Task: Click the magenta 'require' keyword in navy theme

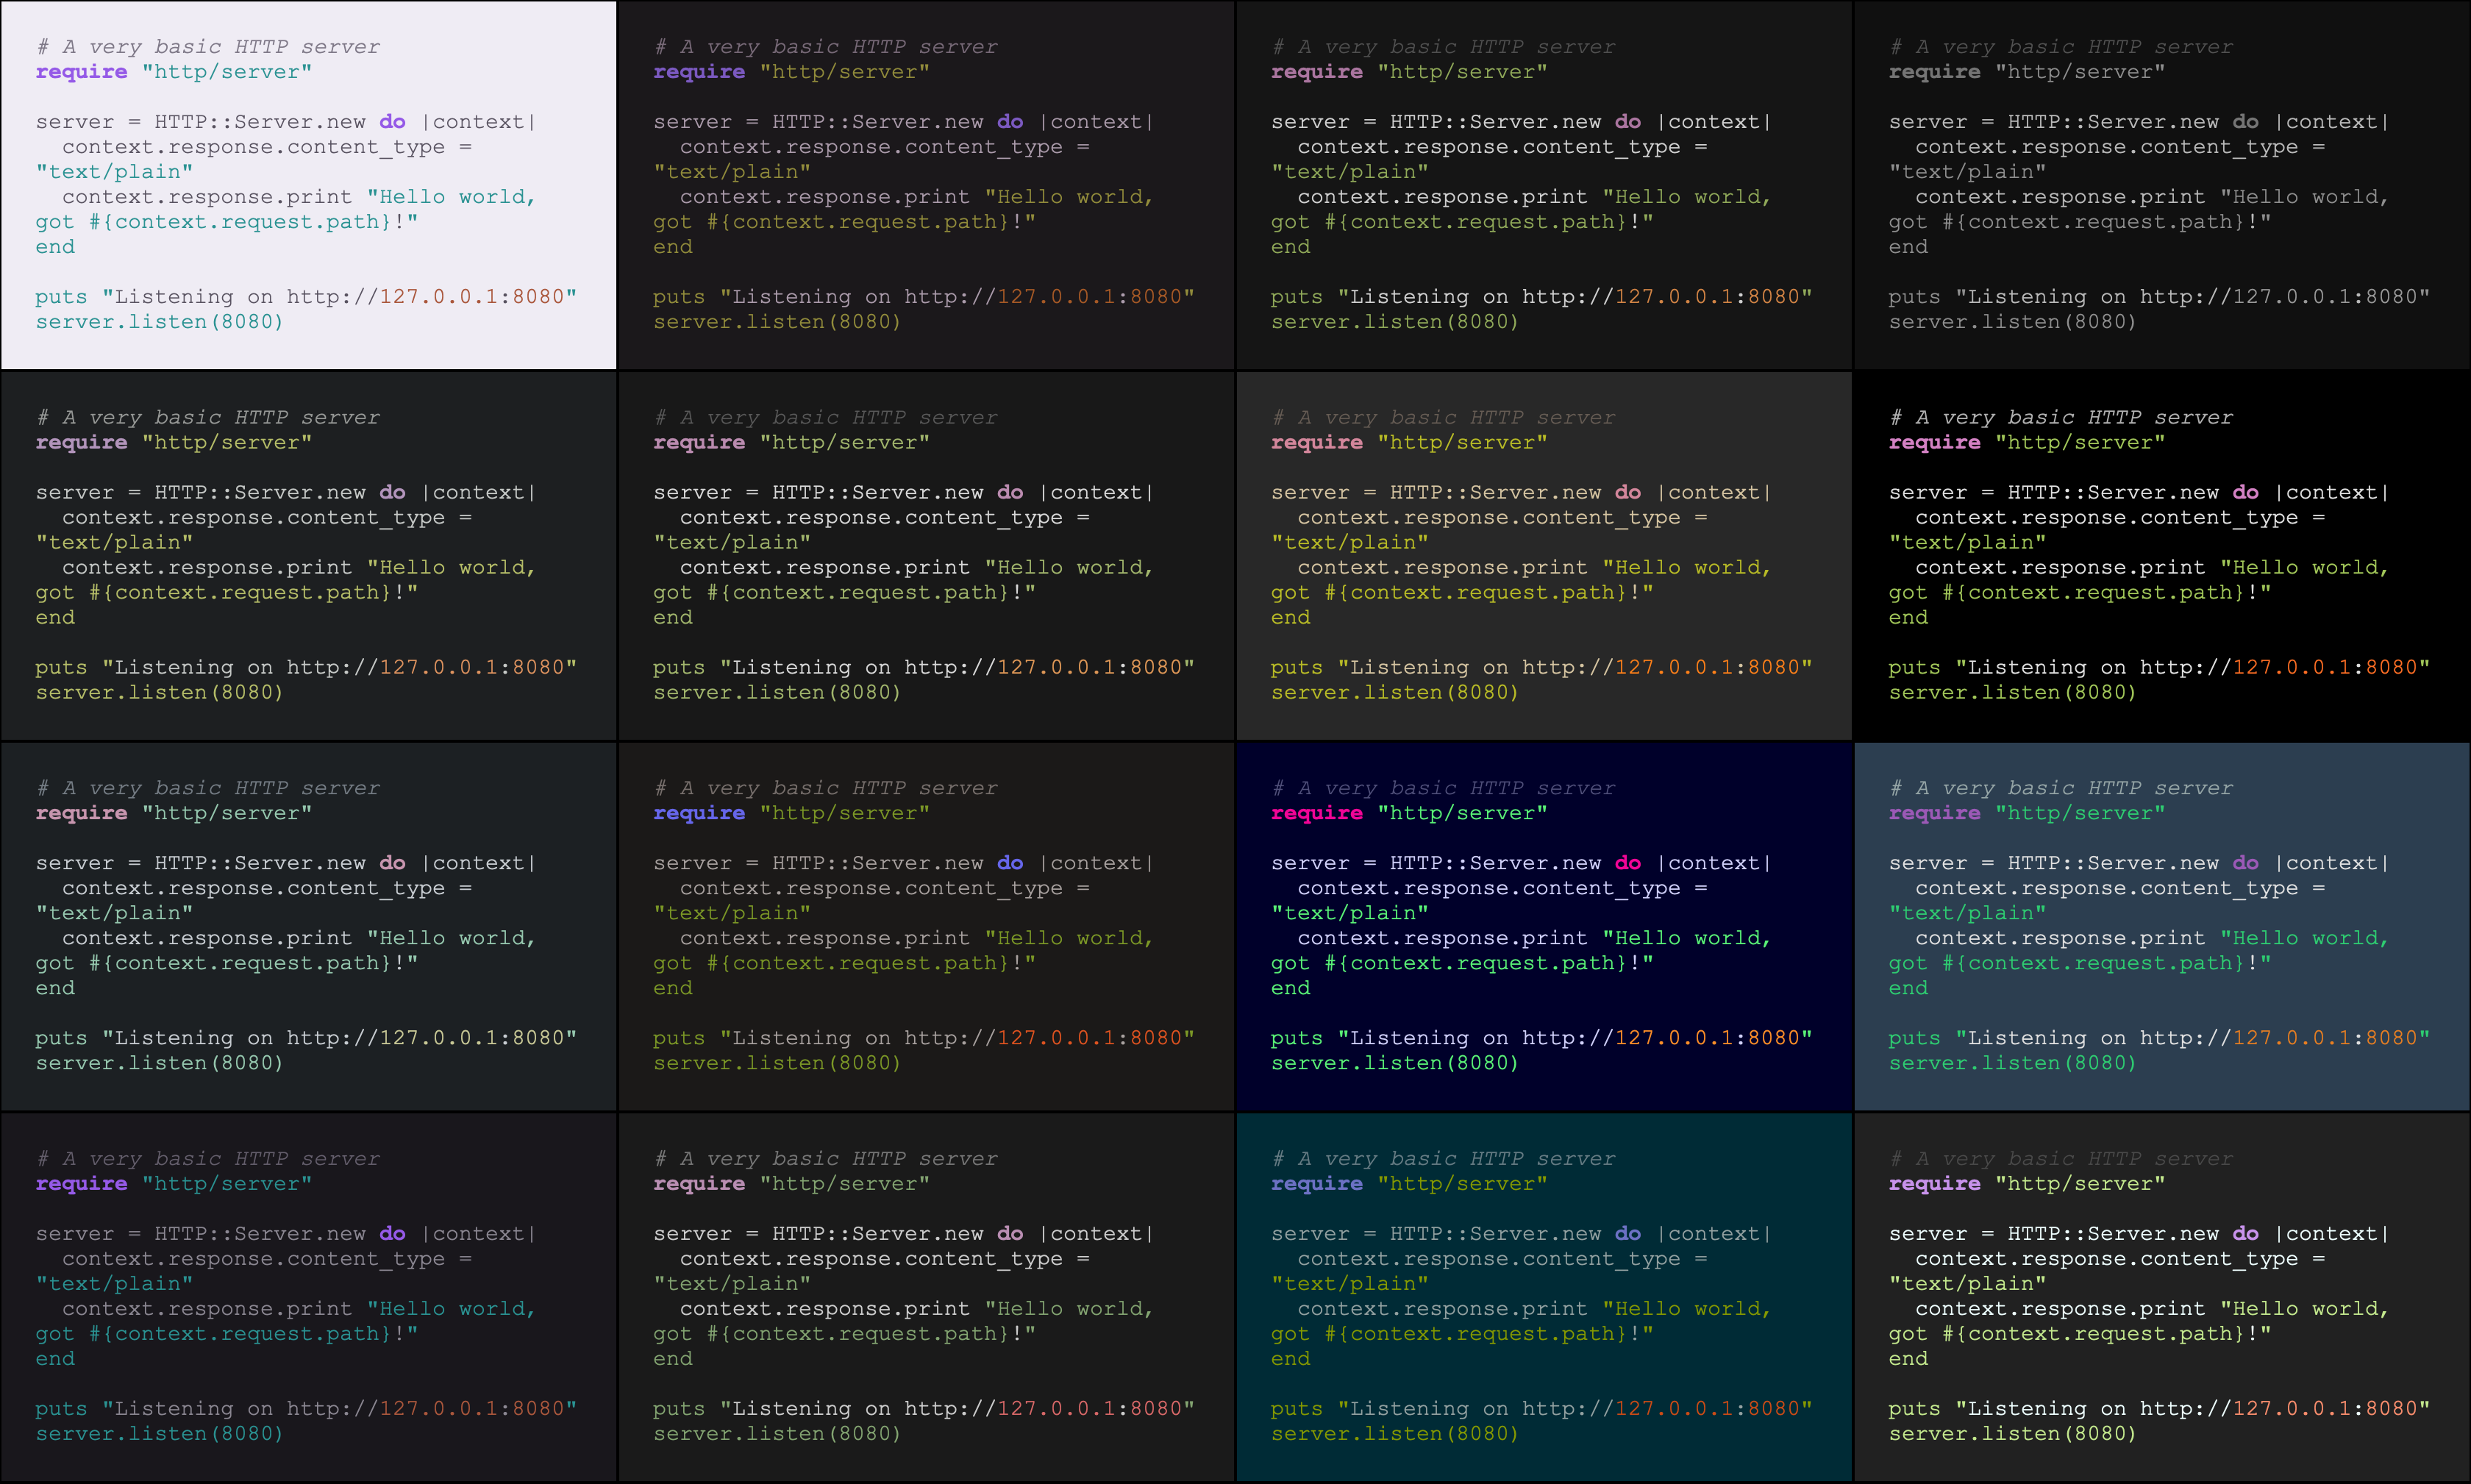Action: click(1316, 813)
